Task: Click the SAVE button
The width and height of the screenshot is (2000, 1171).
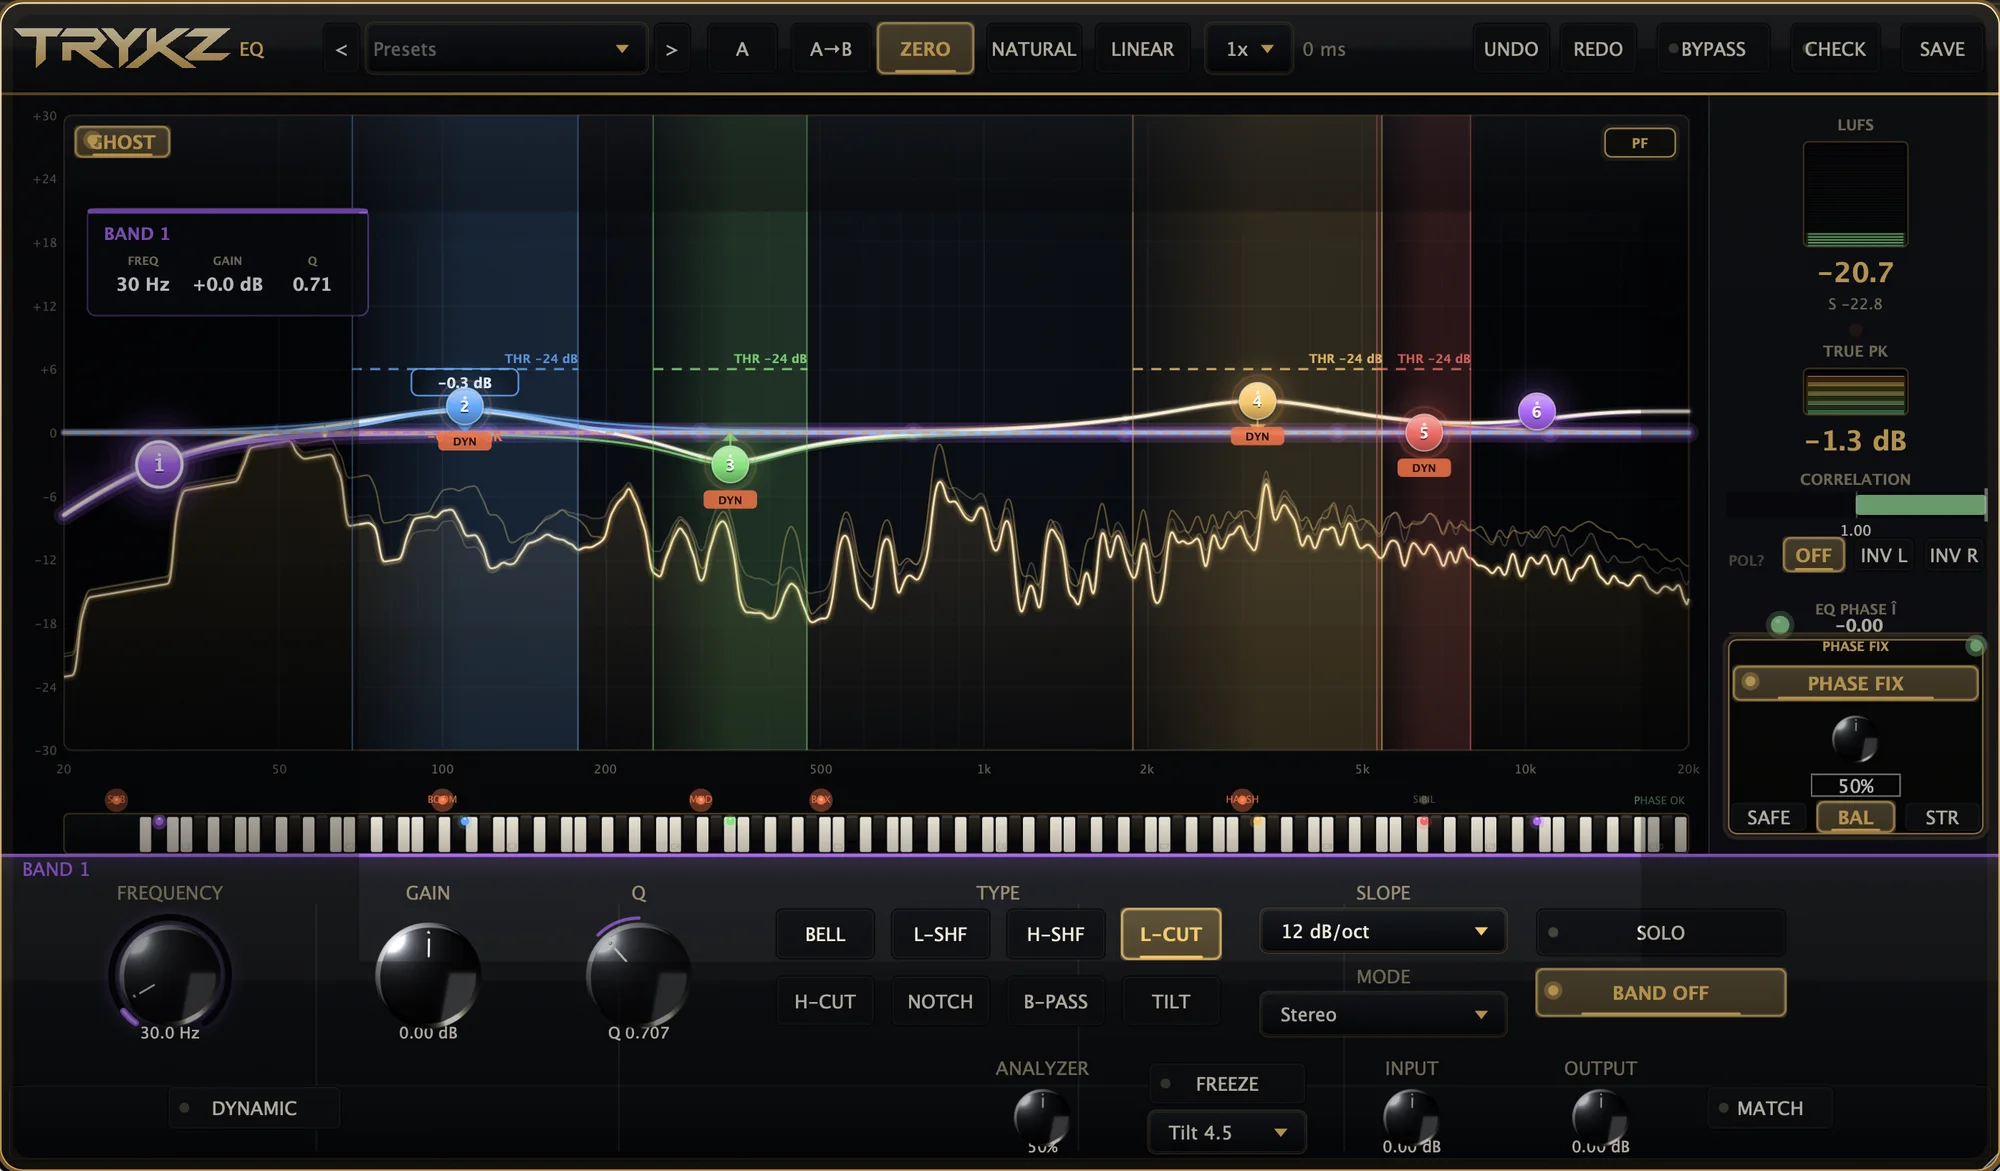Action: click(1942, 49)
